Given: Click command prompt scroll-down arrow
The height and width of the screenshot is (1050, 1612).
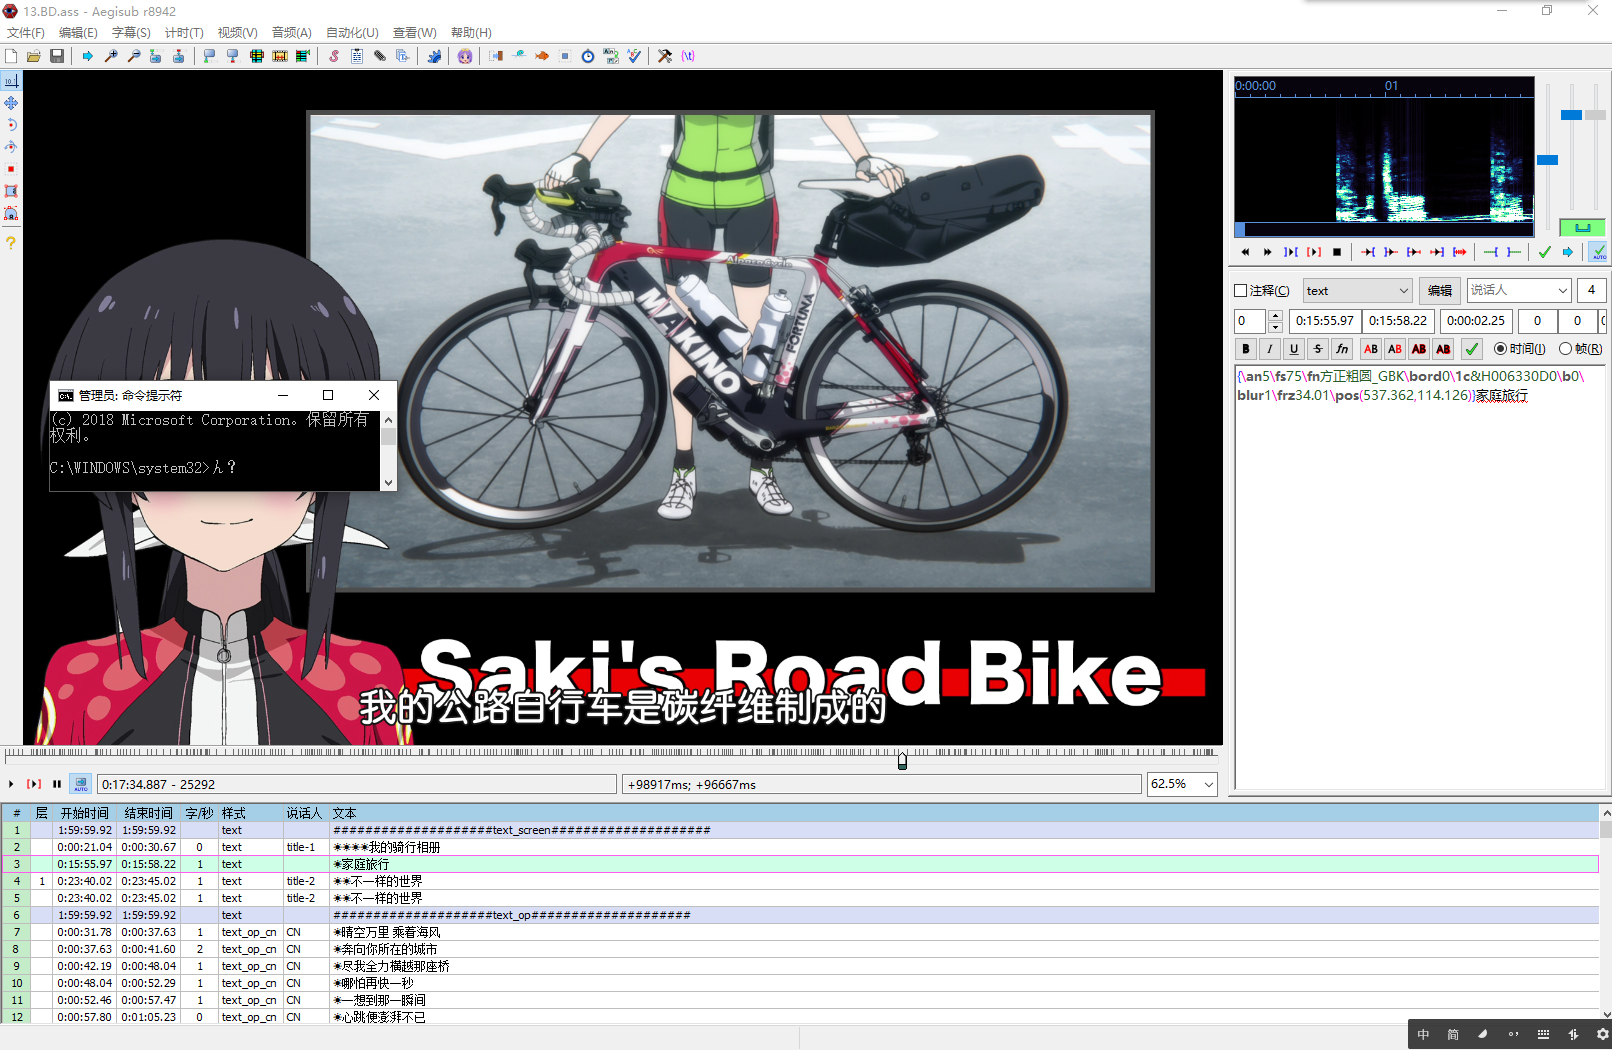Looking at the screenshot, I should tap(389, 482).
